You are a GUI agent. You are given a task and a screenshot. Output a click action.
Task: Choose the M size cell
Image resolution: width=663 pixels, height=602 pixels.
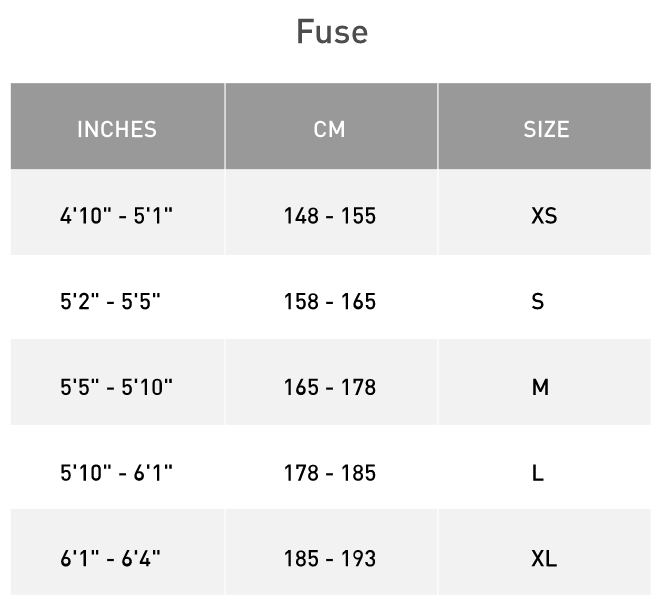pyautogui.click(x=540, y=387)
